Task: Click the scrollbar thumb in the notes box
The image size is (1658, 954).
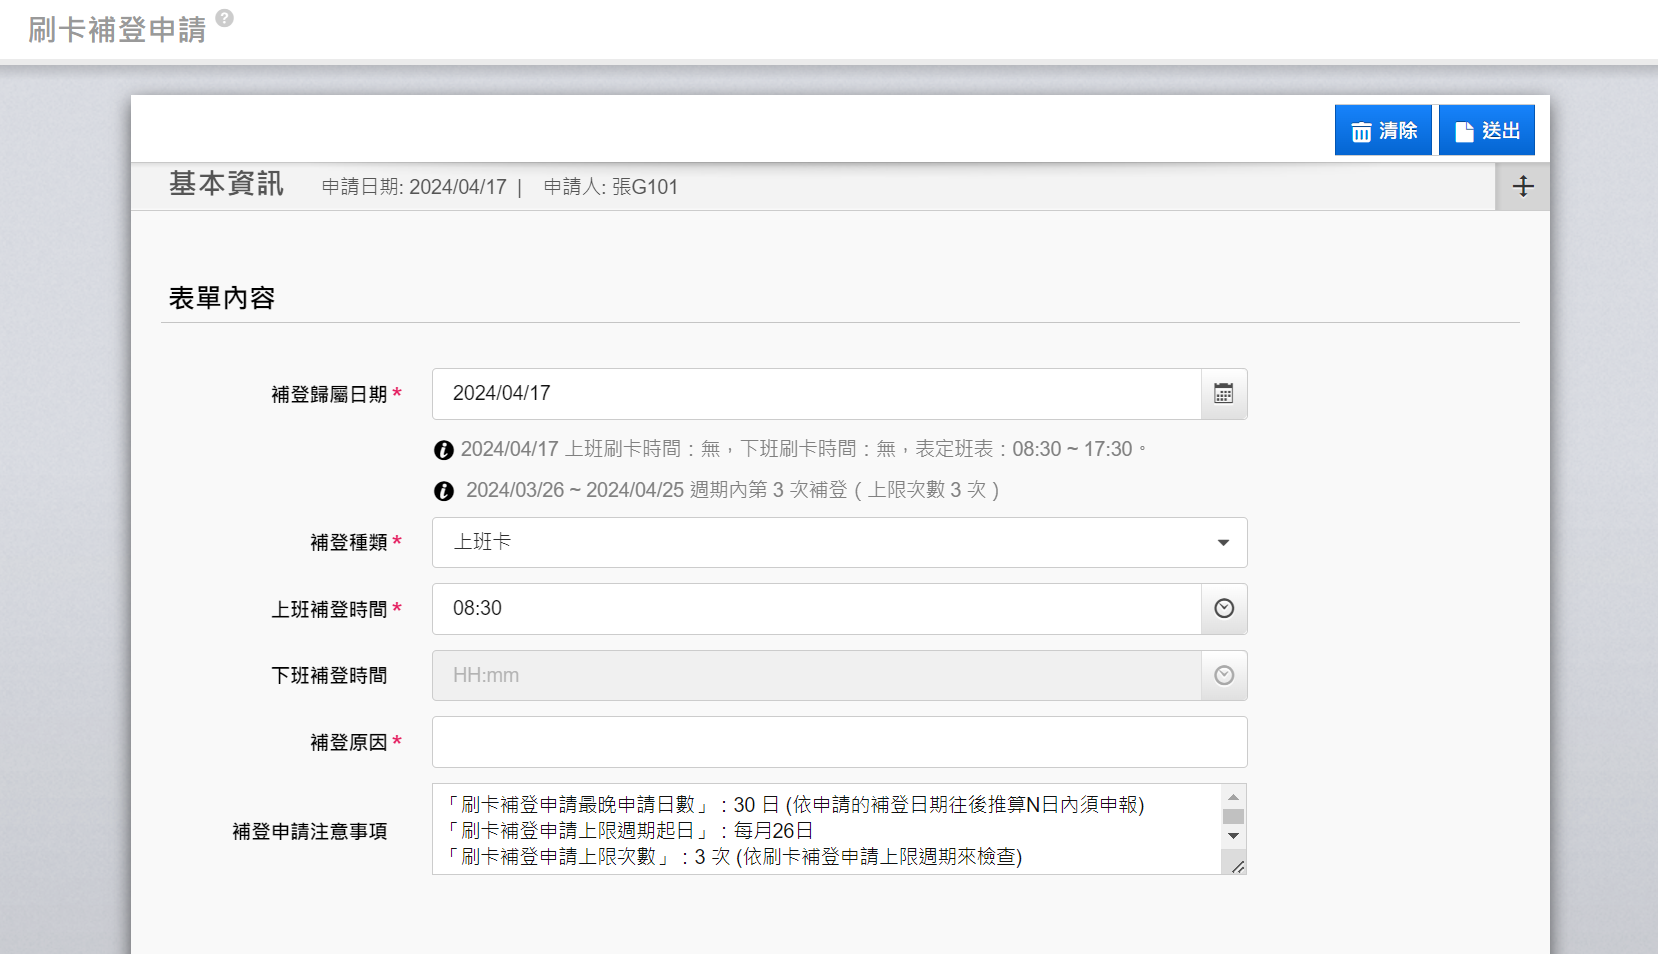Action: pos(1233,816)
